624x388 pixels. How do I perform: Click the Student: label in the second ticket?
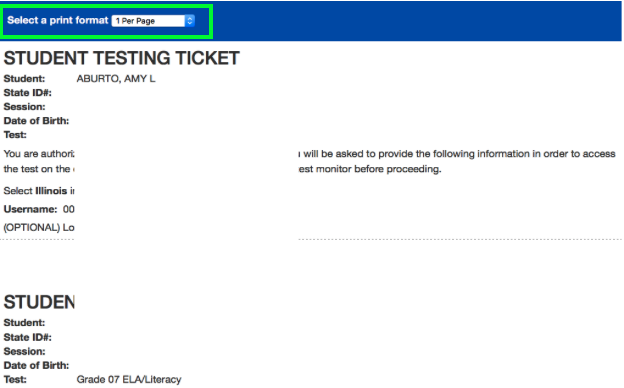pyautogui.click(x=24, y=323)
